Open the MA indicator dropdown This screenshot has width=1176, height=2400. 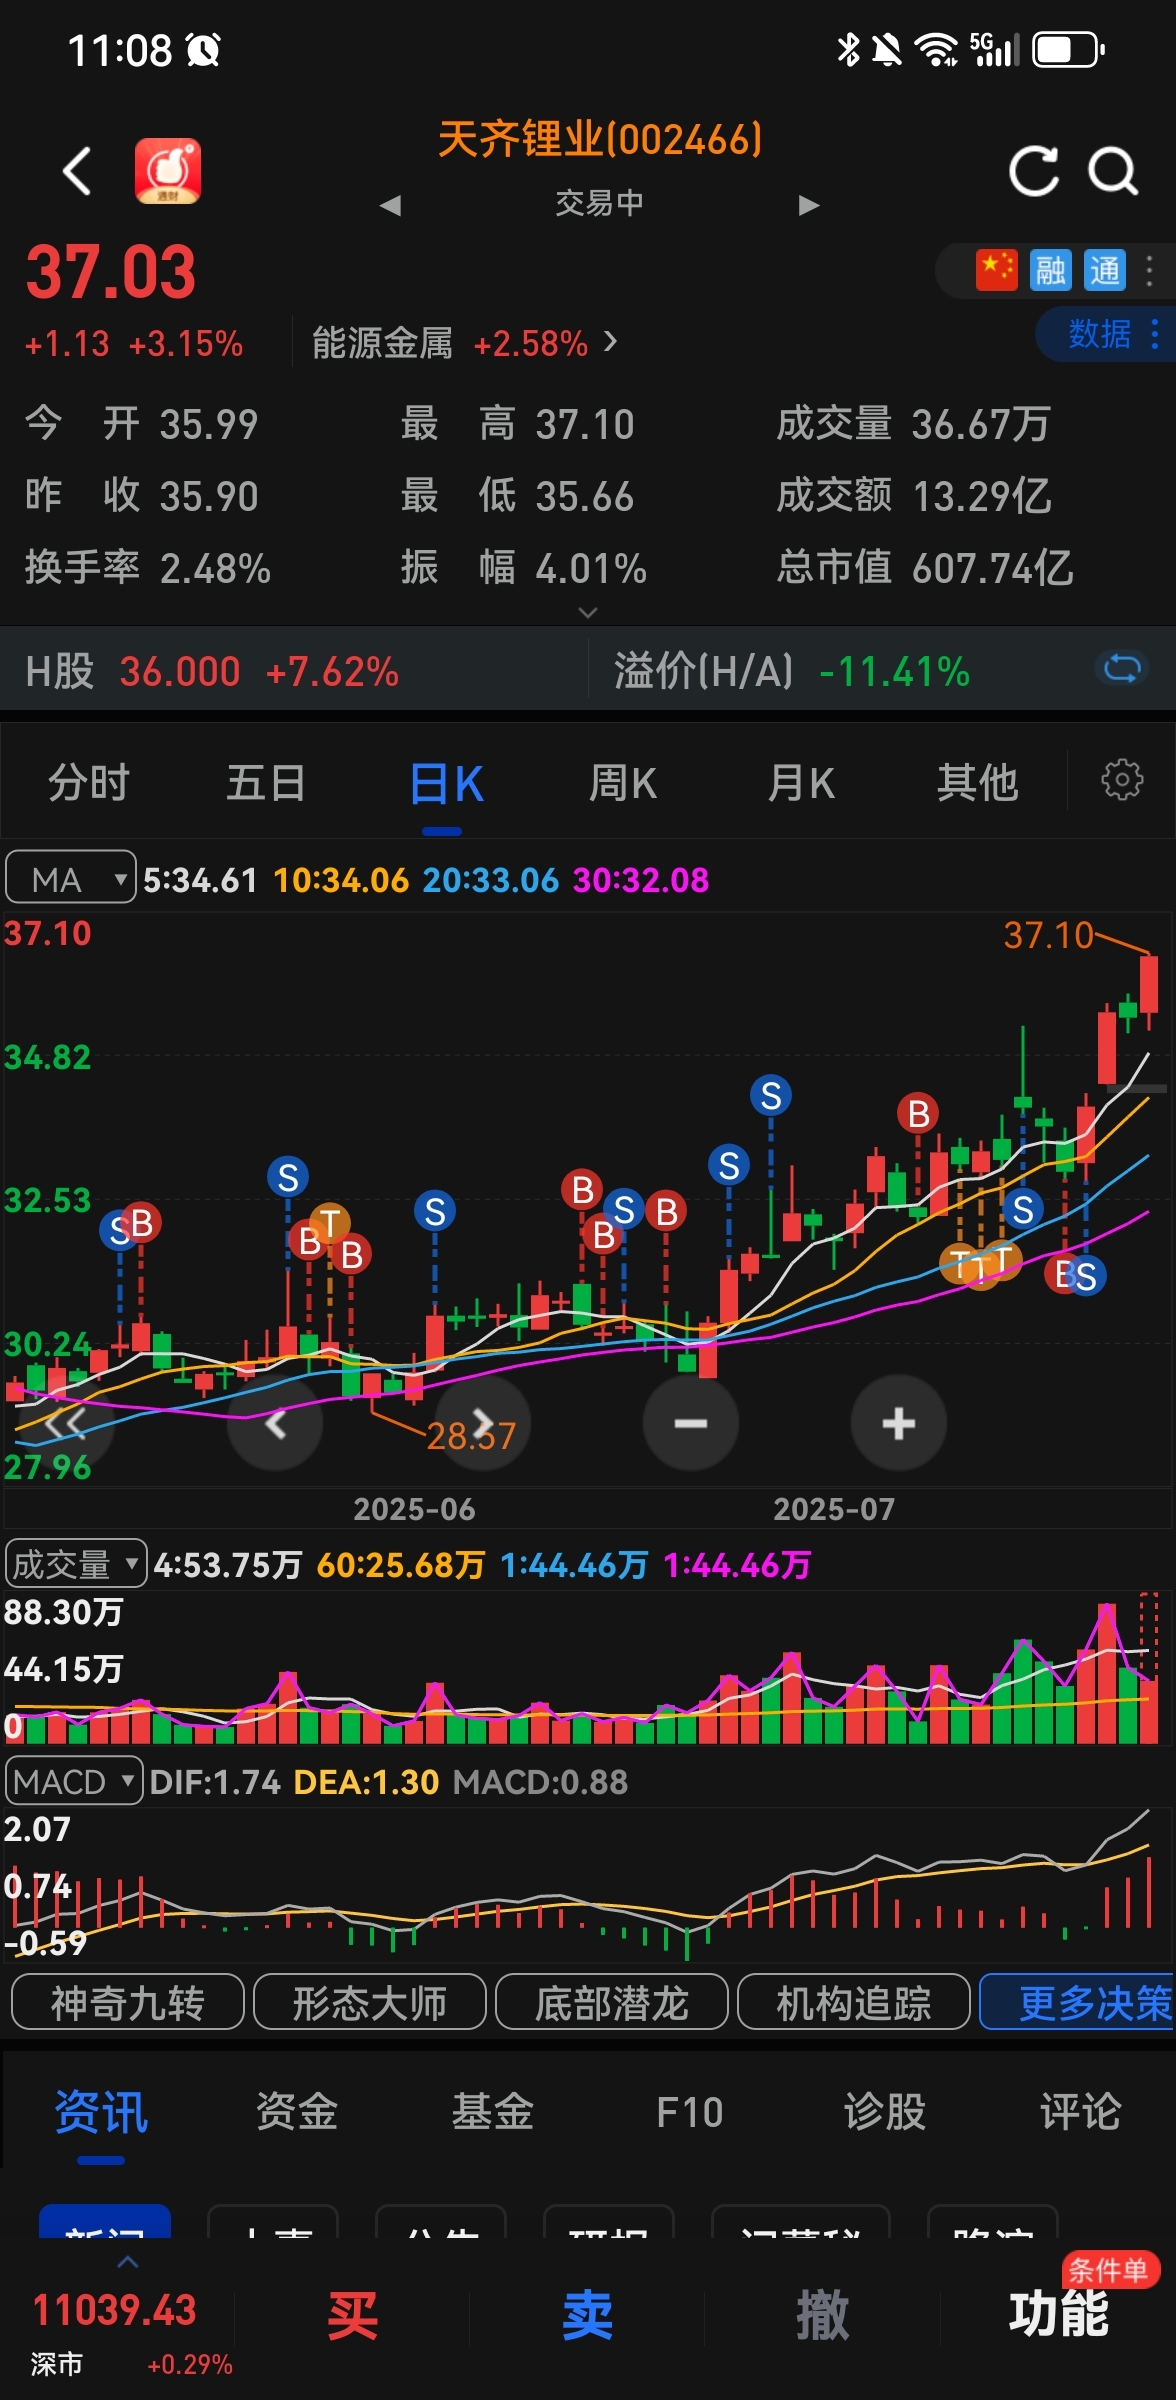[x=71, y=878]
